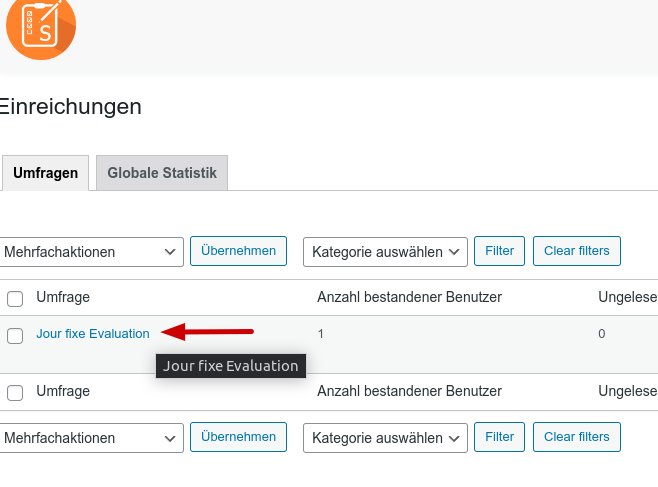Click the Anzahl bestandener Benutzer header column
This screenshot has width=658, height=487.
pyautogui.click(x=409, y=297)
